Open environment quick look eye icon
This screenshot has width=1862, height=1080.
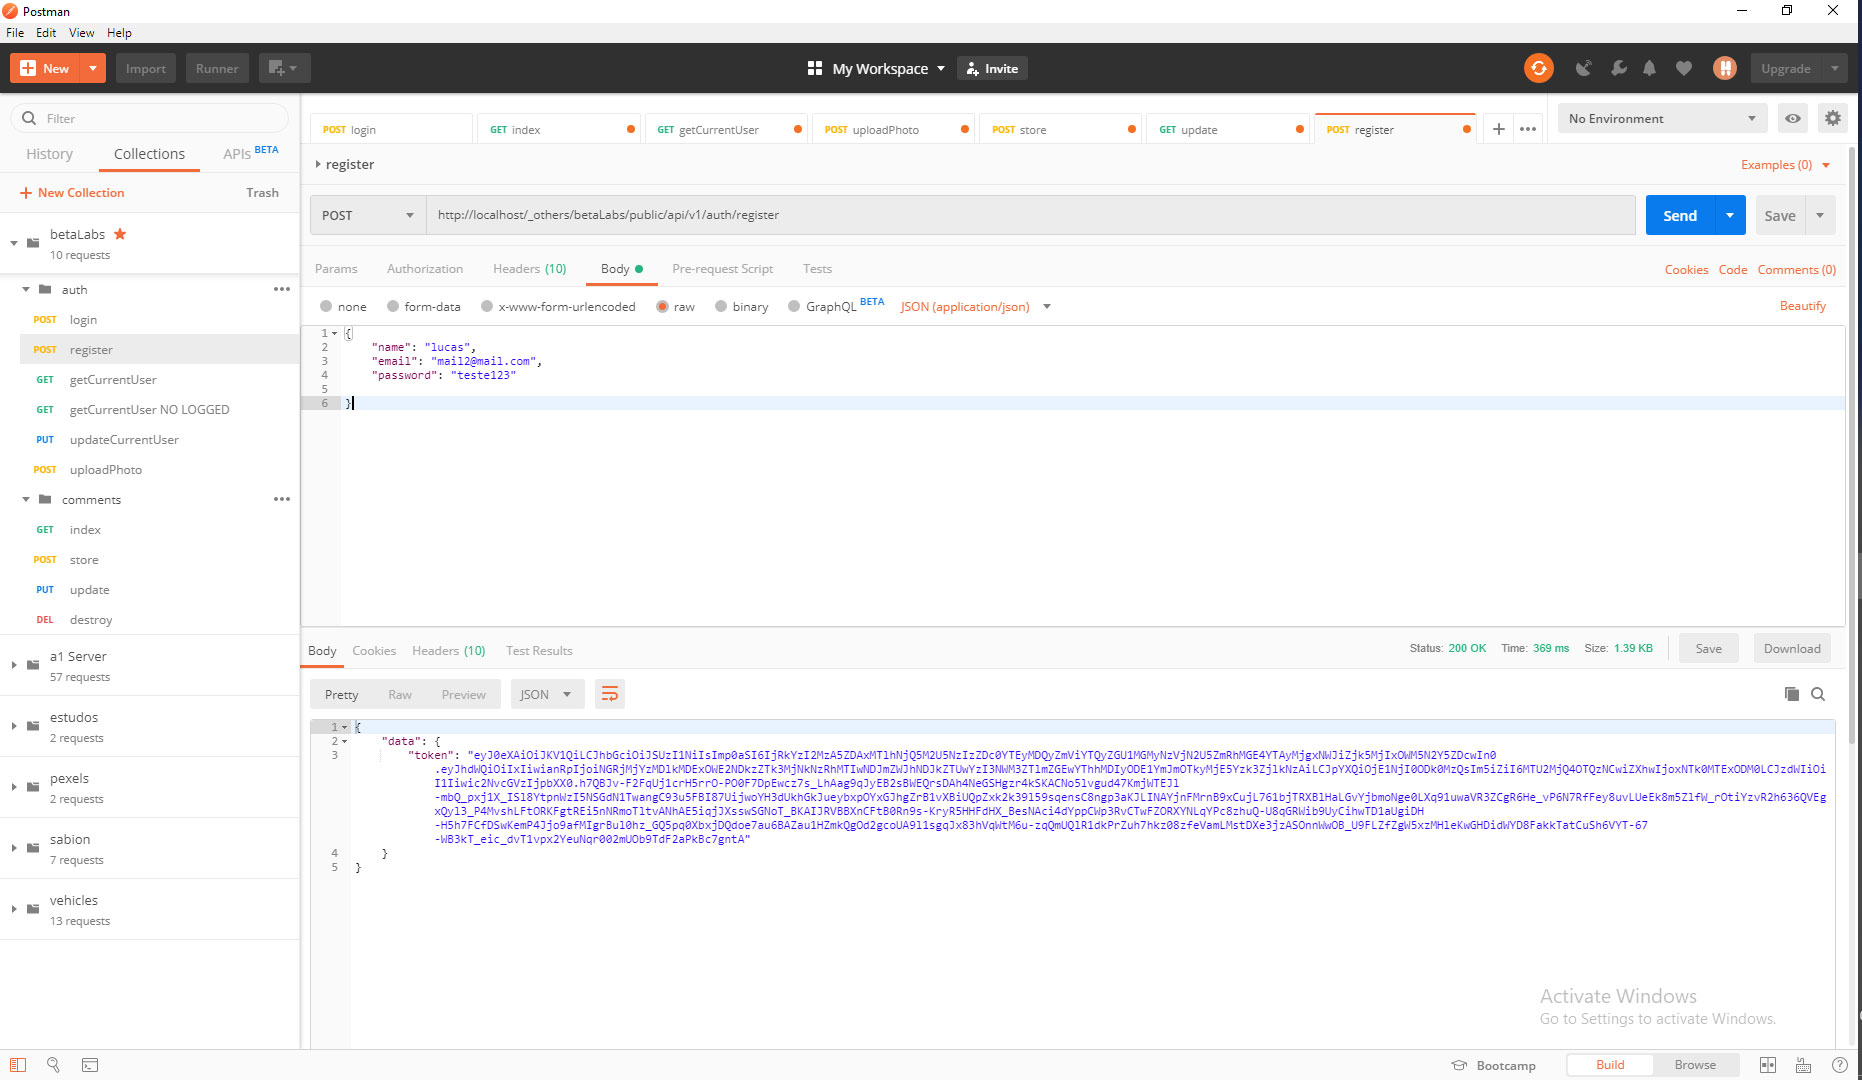pos(1793,118)
